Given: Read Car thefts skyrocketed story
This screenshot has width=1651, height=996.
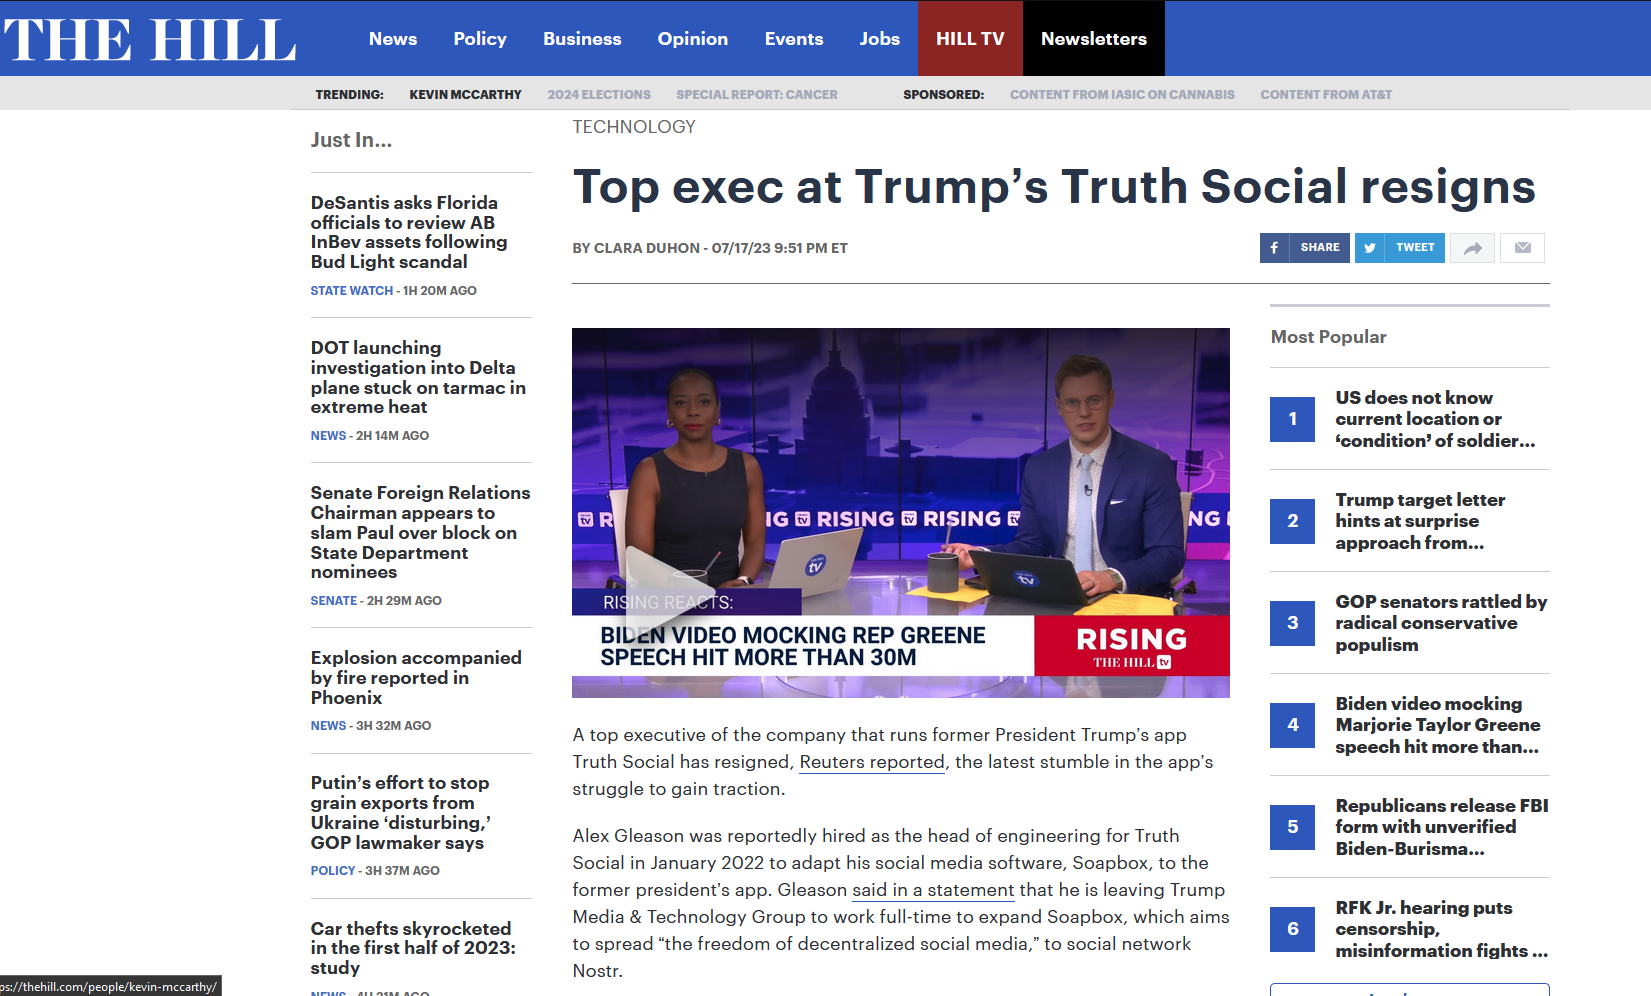Looking at the screenshot, I should pos(413,948).
